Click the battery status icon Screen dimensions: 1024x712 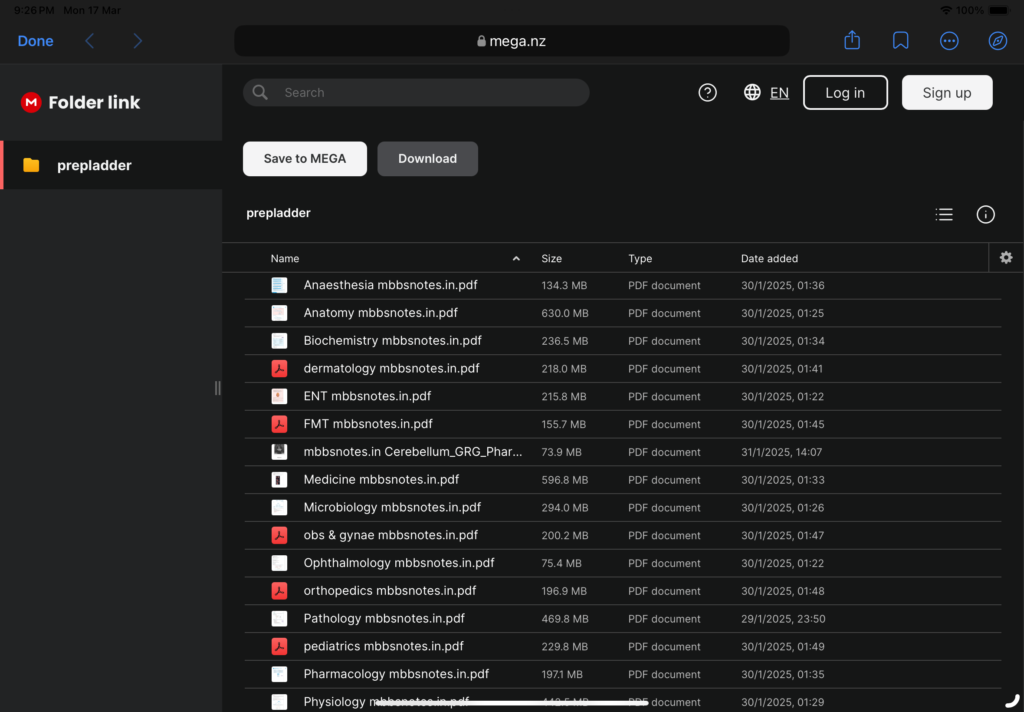pyautogui.click(x=999, y=10)
